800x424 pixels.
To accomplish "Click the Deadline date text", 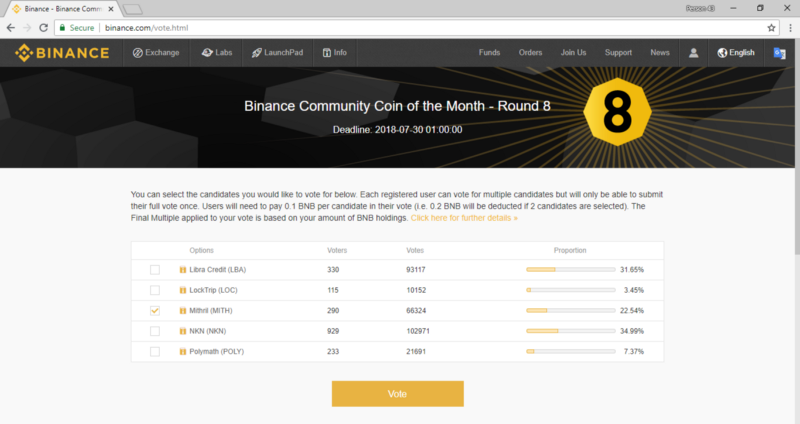I will tap(397, 130).
